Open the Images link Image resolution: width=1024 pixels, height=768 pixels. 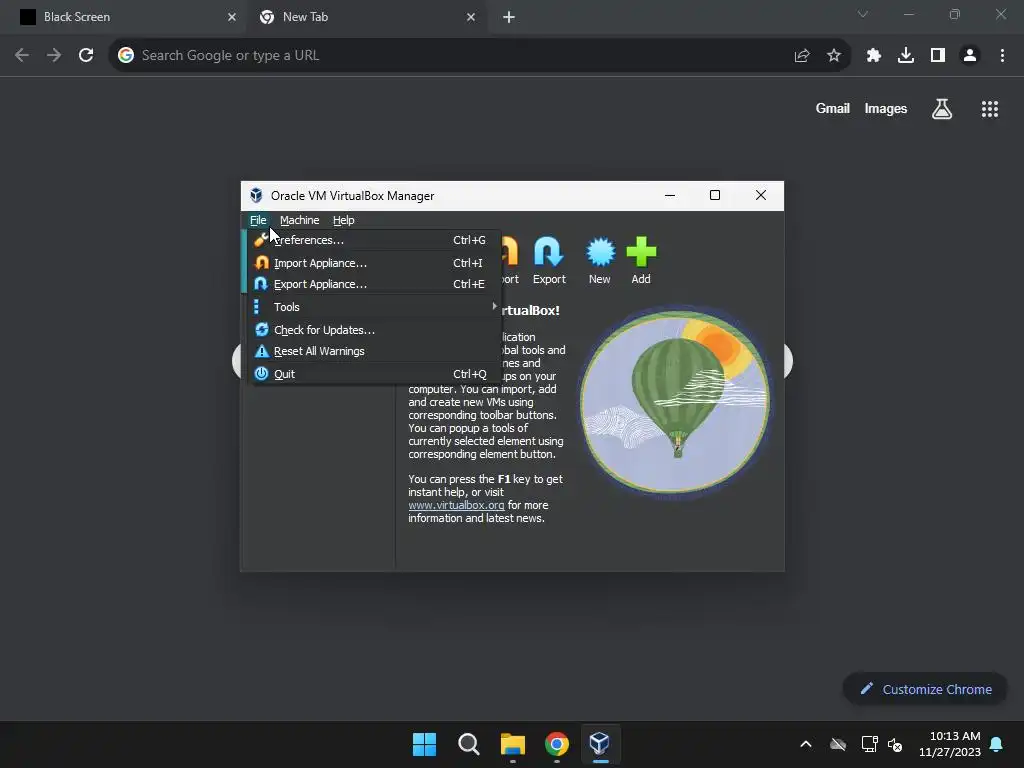tap(886, 108)
